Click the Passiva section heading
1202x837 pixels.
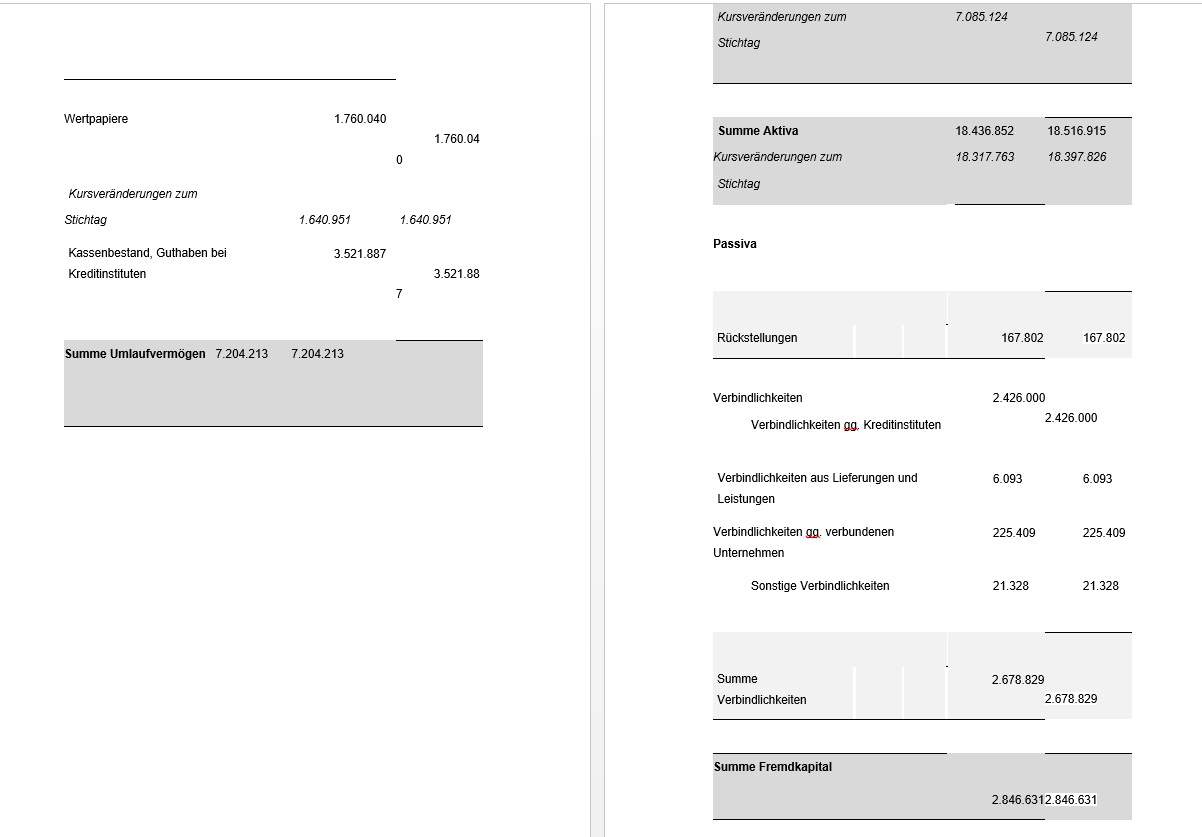735,244
